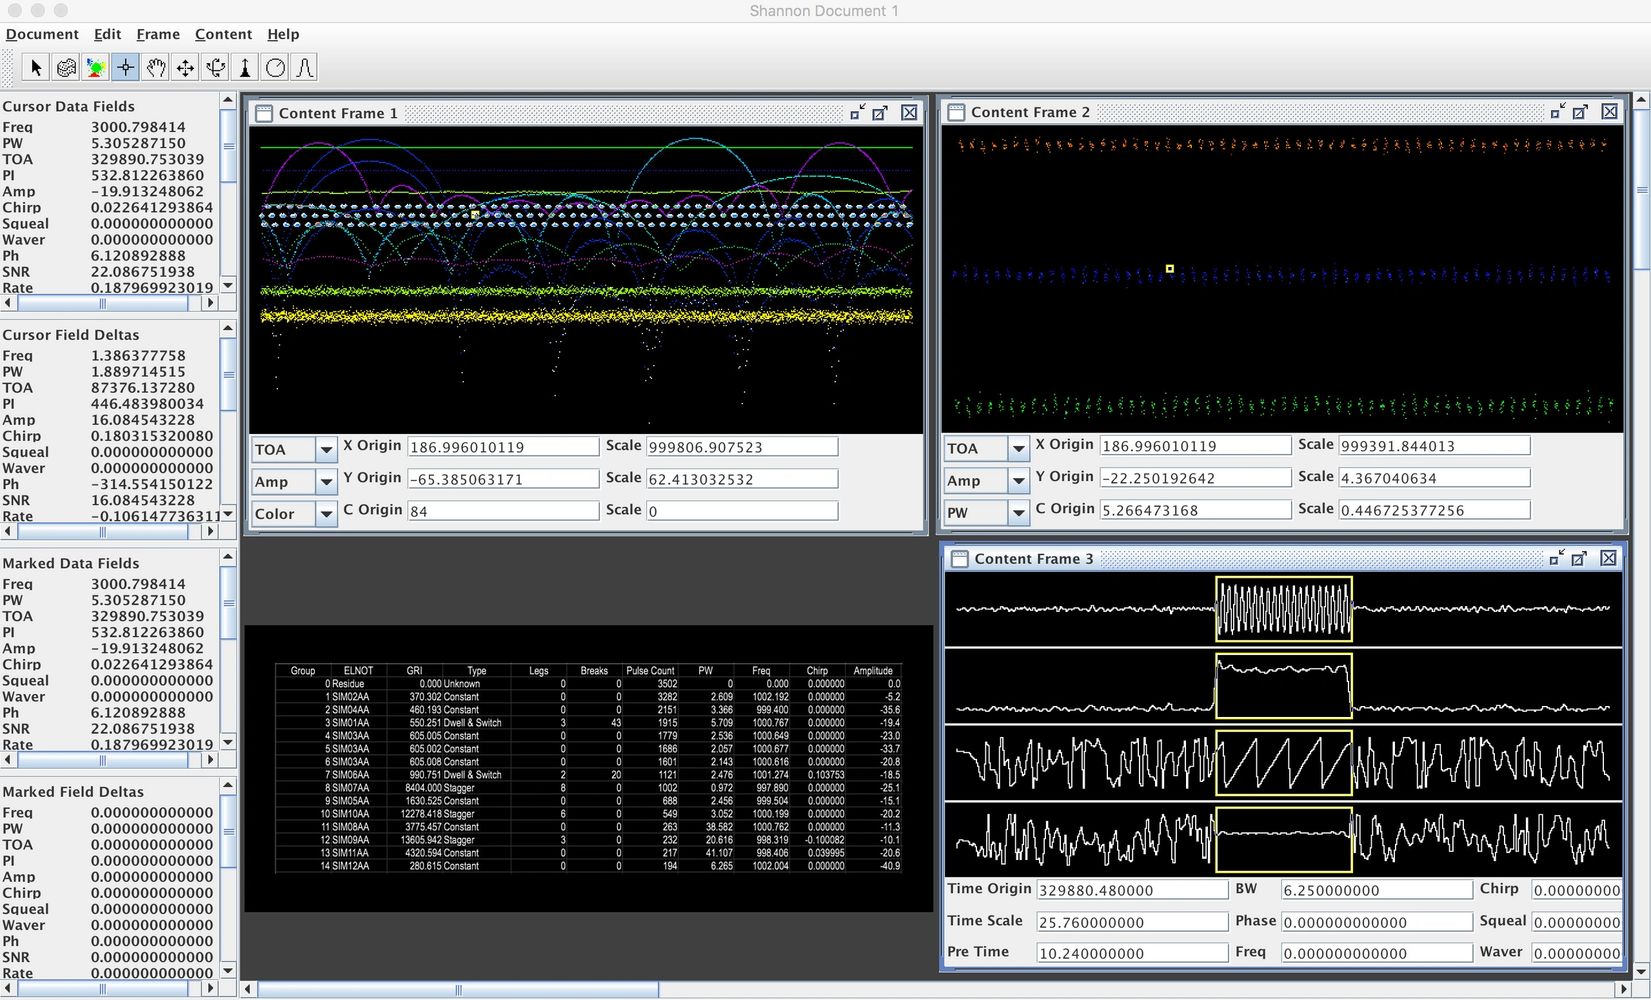The image size is (1651, 1000).
Task: Click Frame 3 BW field 6.250000000
Action: point(1376,890)
